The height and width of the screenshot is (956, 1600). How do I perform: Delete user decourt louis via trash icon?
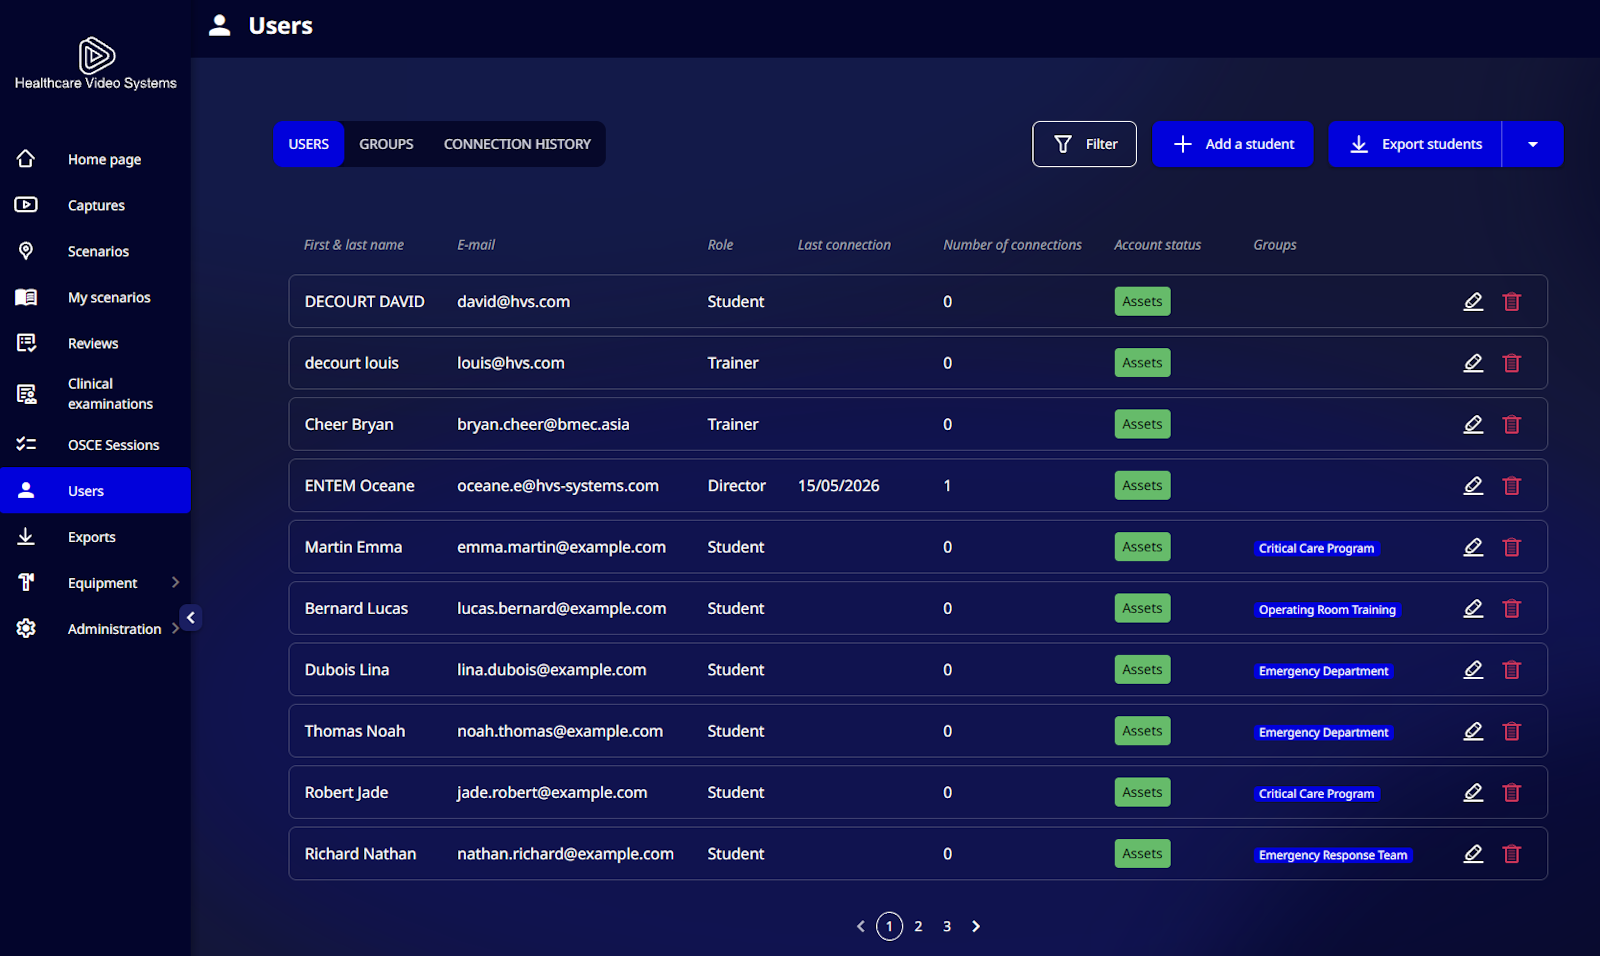click(1511, 363)
